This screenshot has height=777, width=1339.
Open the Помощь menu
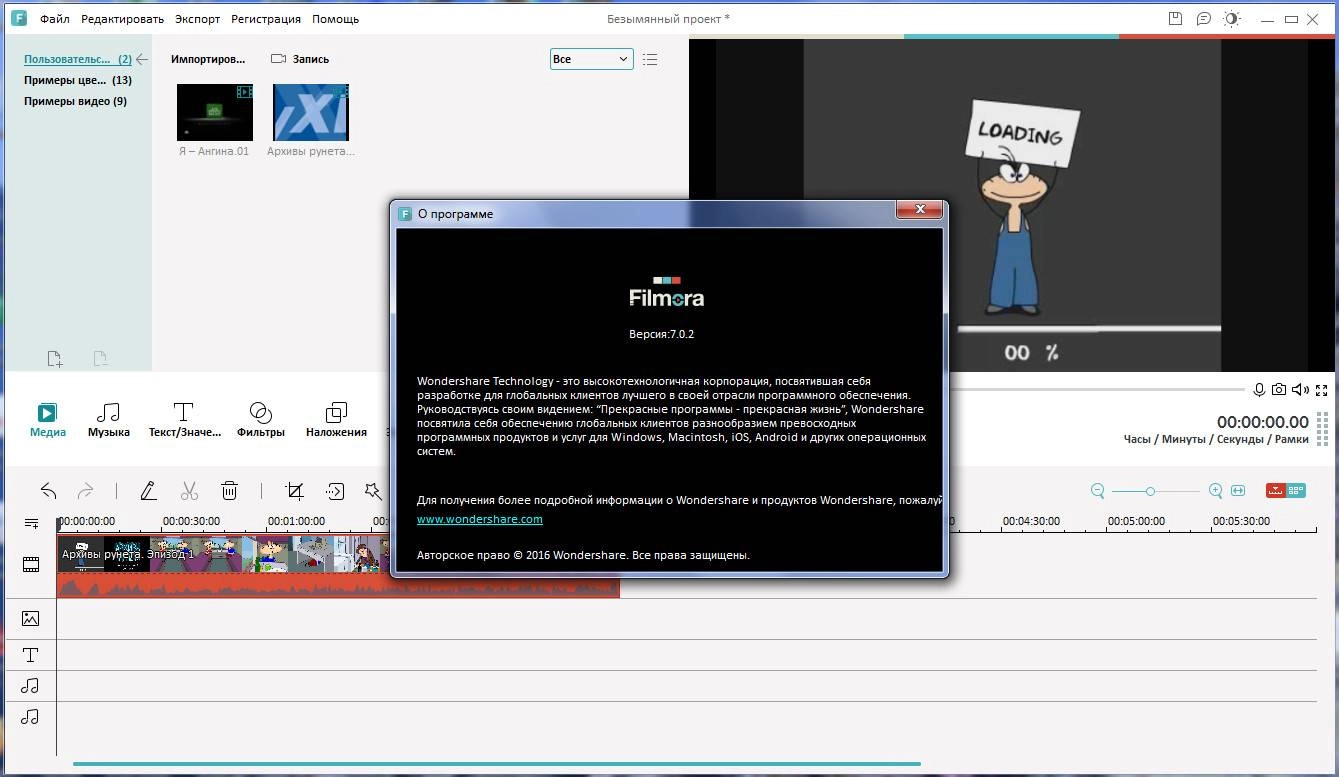[x=336, y=19]
